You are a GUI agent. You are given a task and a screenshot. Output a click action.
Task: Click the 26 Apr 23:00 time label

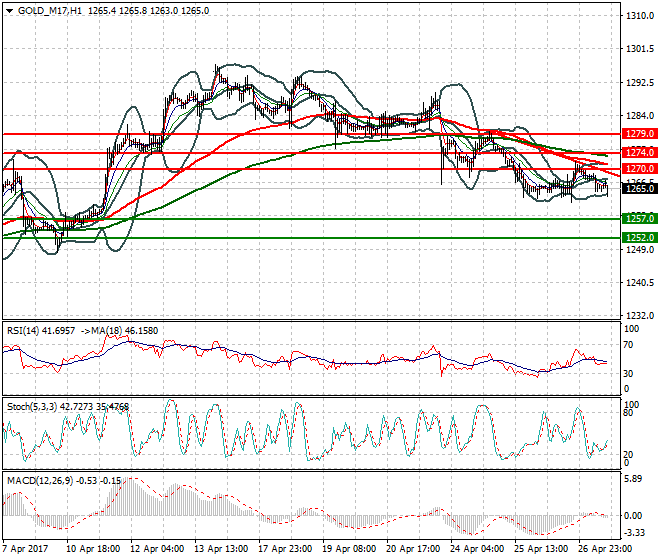click(x=605, y=549)
